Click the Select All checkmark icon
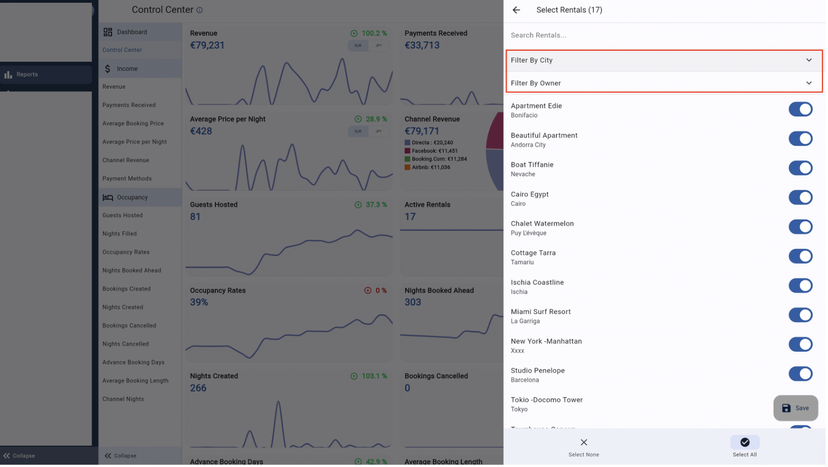This screenshot has width=828, height=467. click(746, 443)
